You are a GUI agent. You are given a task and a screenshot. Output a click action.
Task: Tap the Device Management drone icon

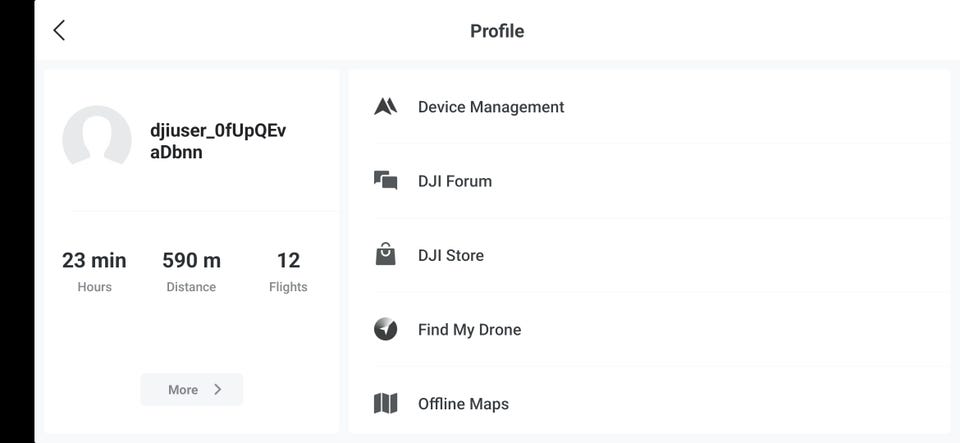[x=386, y=107]
